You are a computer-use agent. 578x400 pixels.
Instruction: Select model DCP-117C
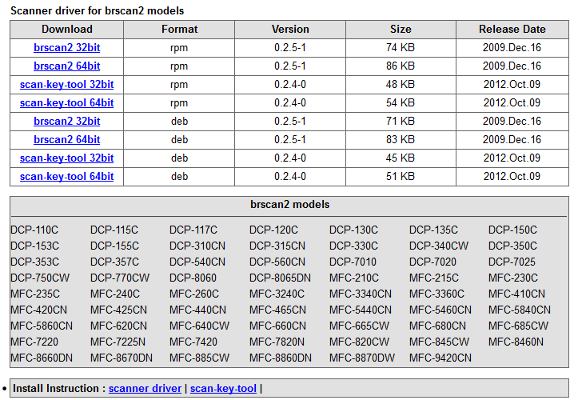(x=194, y=230)
